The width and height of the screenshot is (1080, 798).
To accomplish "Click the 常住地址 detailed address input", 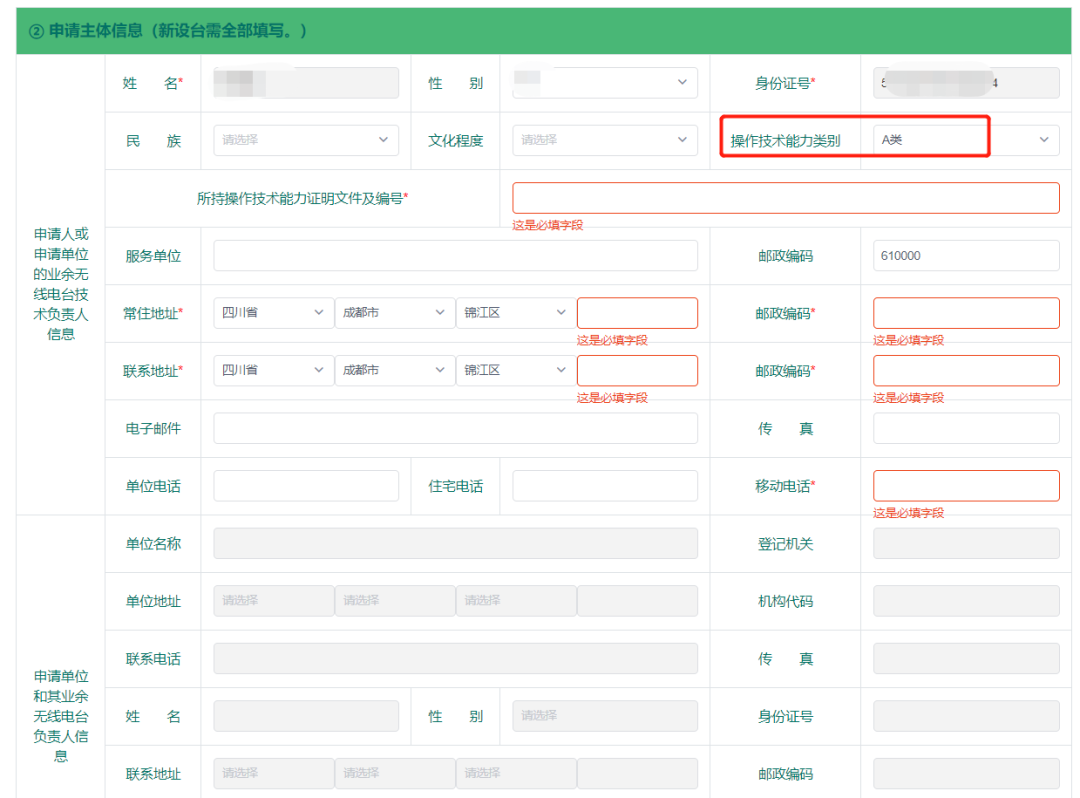I will coord(637,313).
